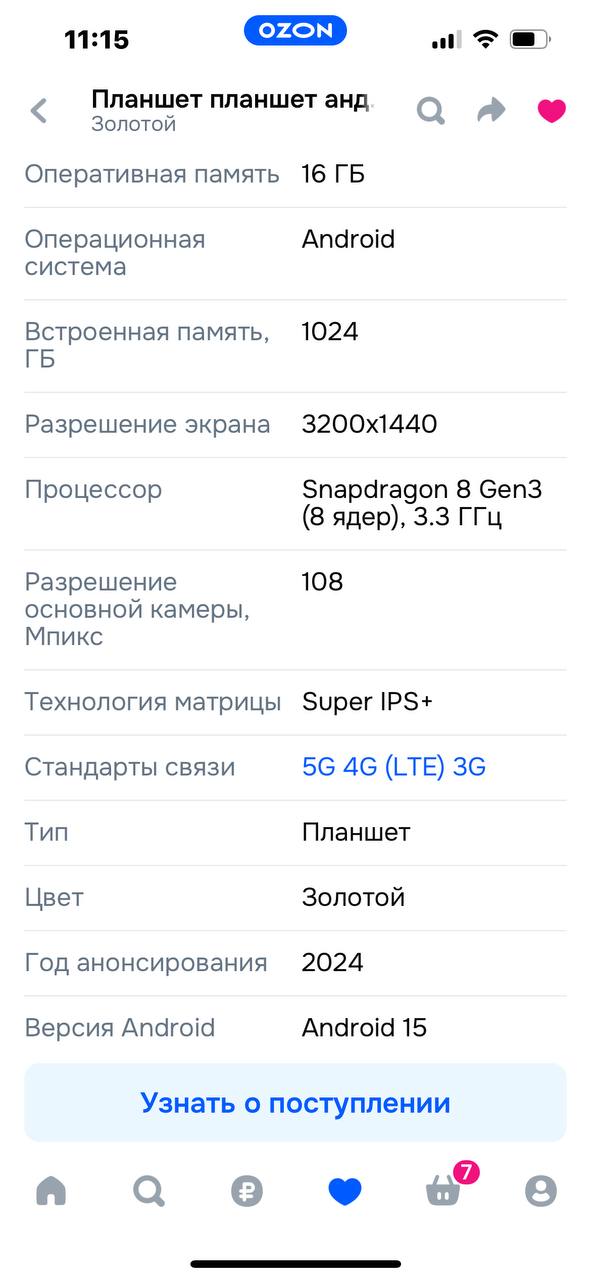
Task: Open search from the top bar
Action: pyautogui.click(x=431, y=111)
